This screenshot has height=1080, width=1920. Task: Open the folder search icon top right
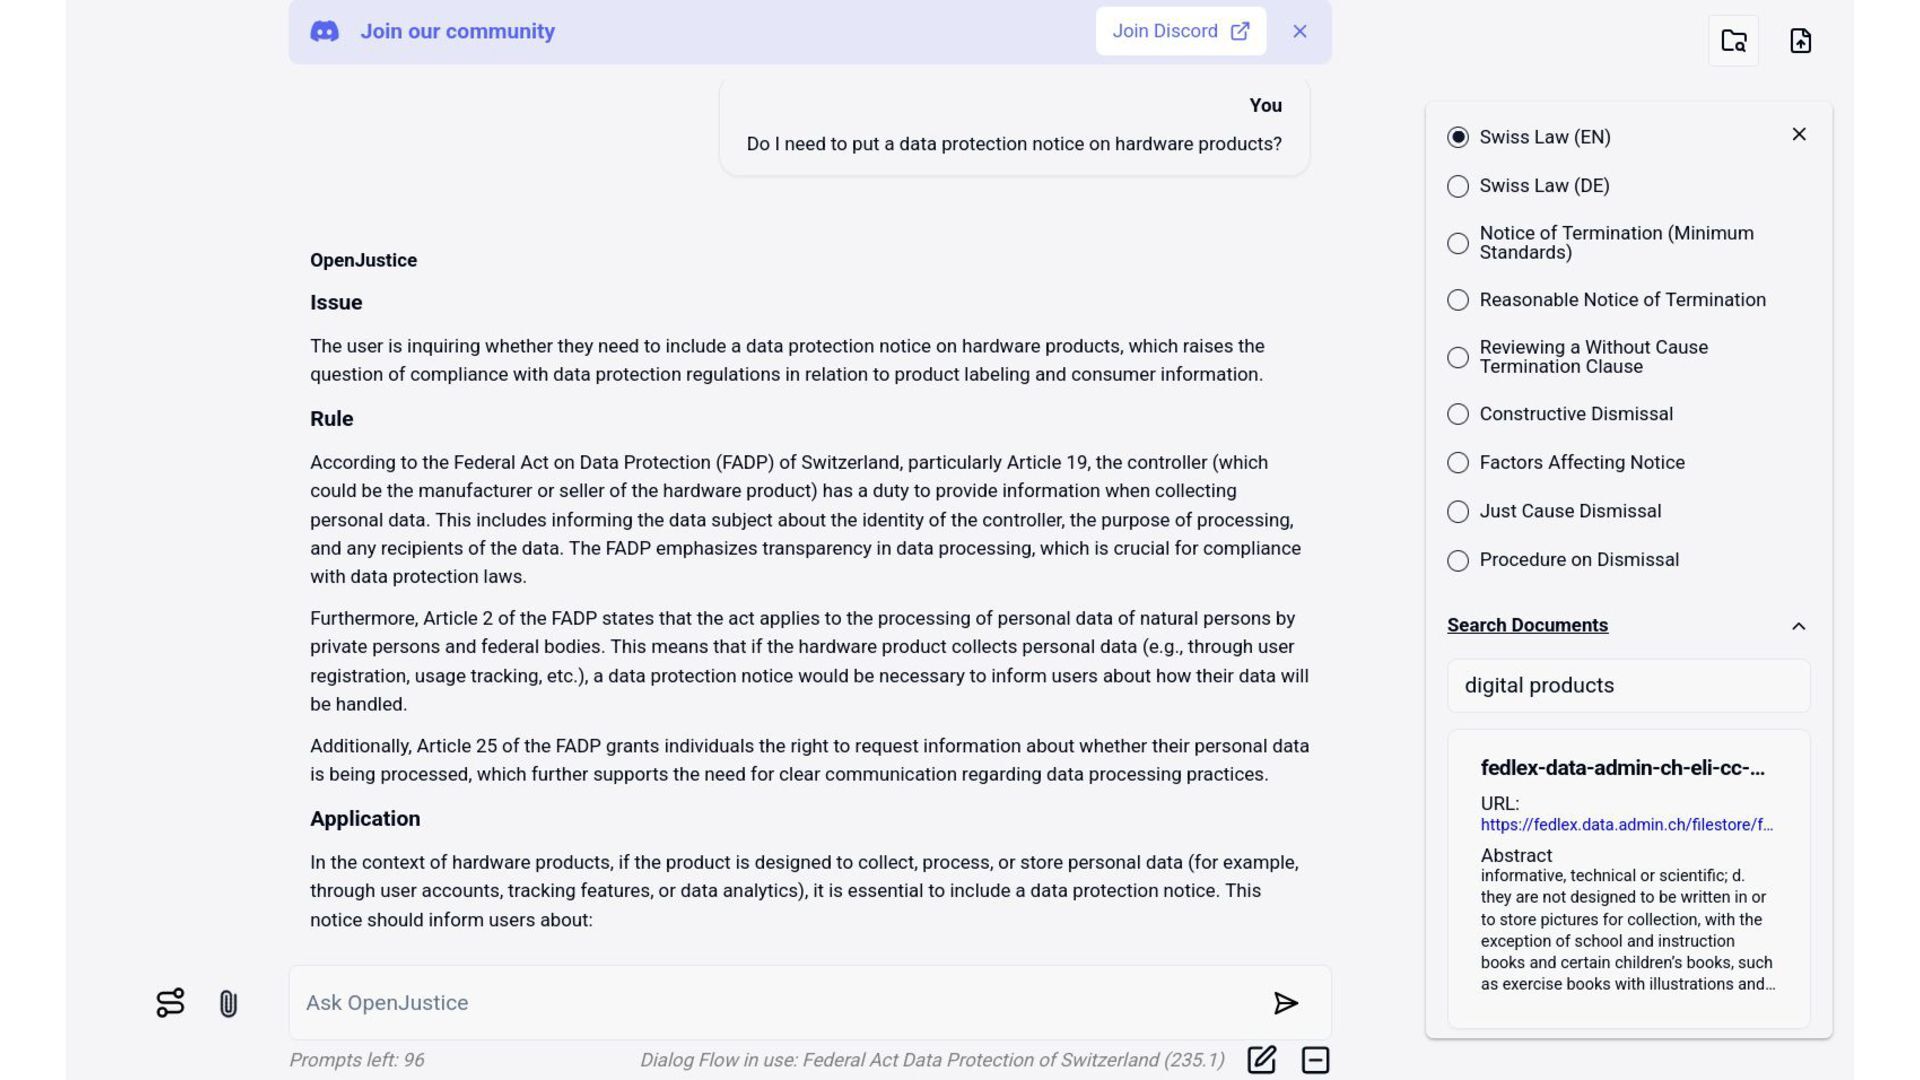(1733, 41)
